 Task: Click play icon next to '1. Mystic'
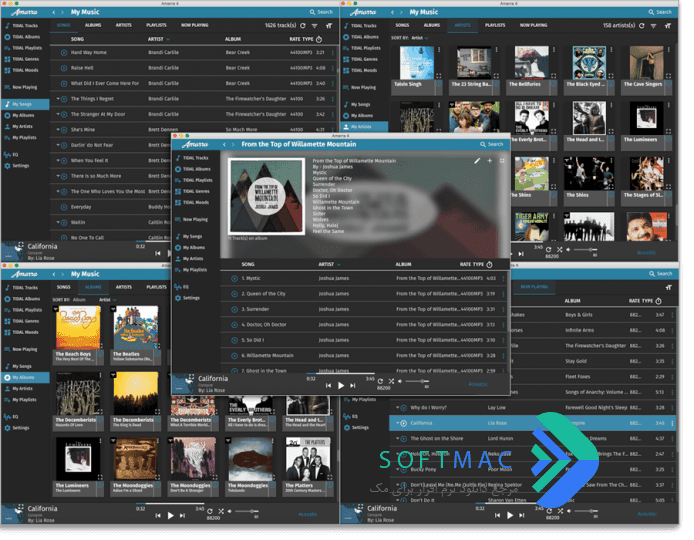[235, 278]
